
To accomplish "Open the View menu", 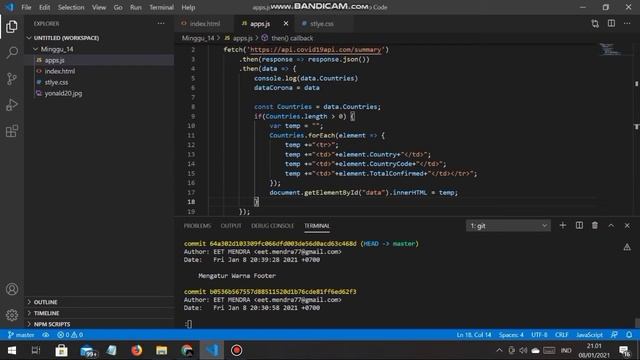I will pos(99,7).
